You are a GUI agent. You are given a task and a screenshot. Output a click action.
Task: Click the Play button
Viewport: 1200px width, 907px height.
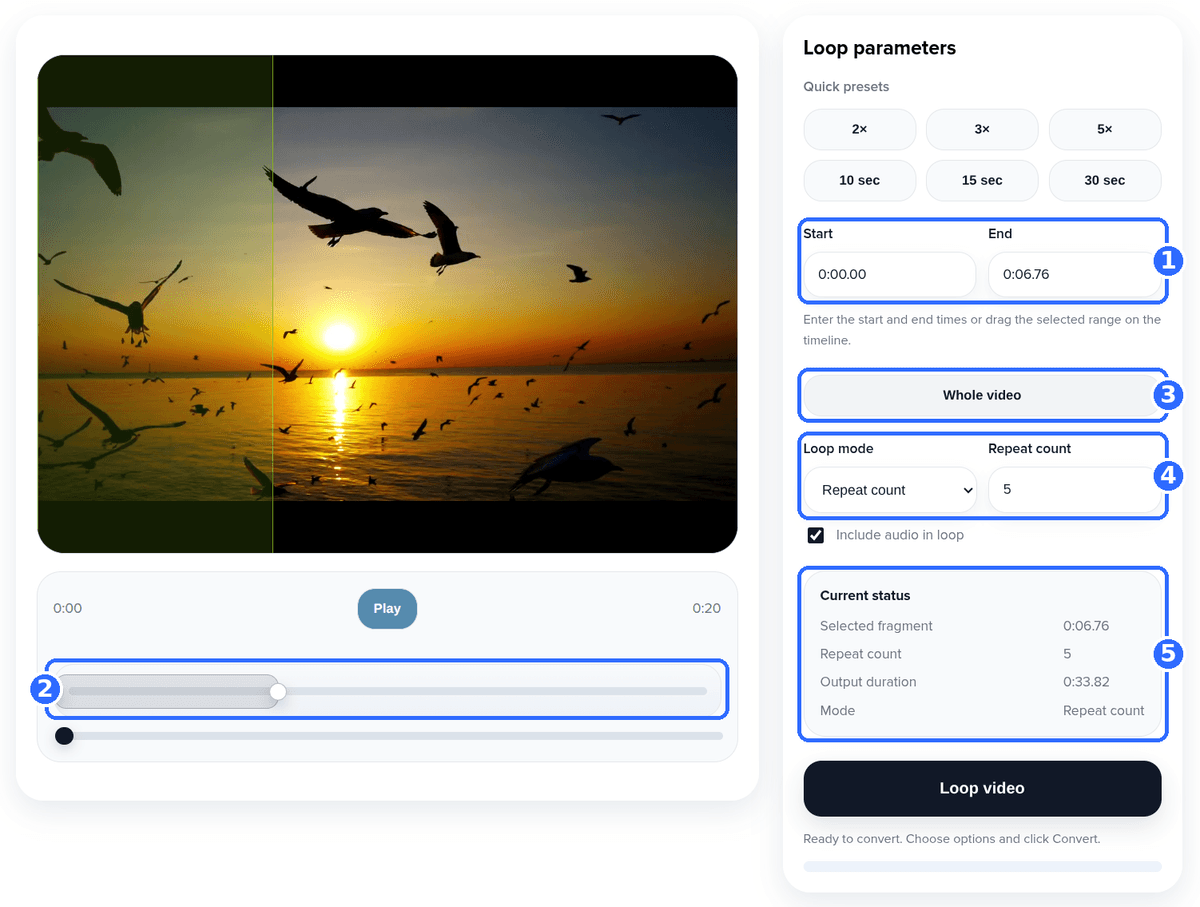pos(387,608)
